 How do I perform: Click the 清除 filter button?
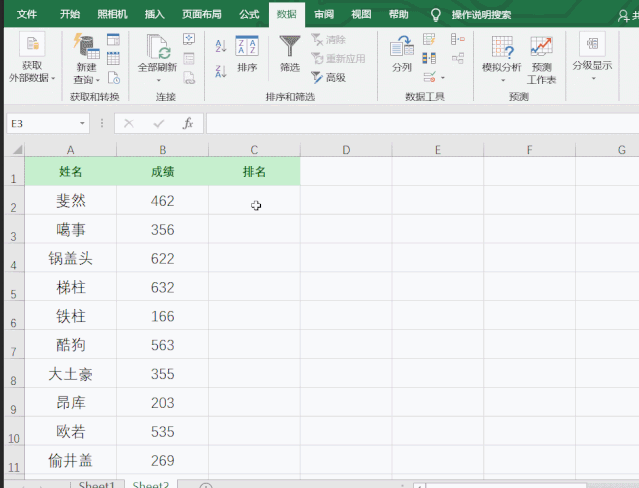pyautogui.click(x=328, y=40)
